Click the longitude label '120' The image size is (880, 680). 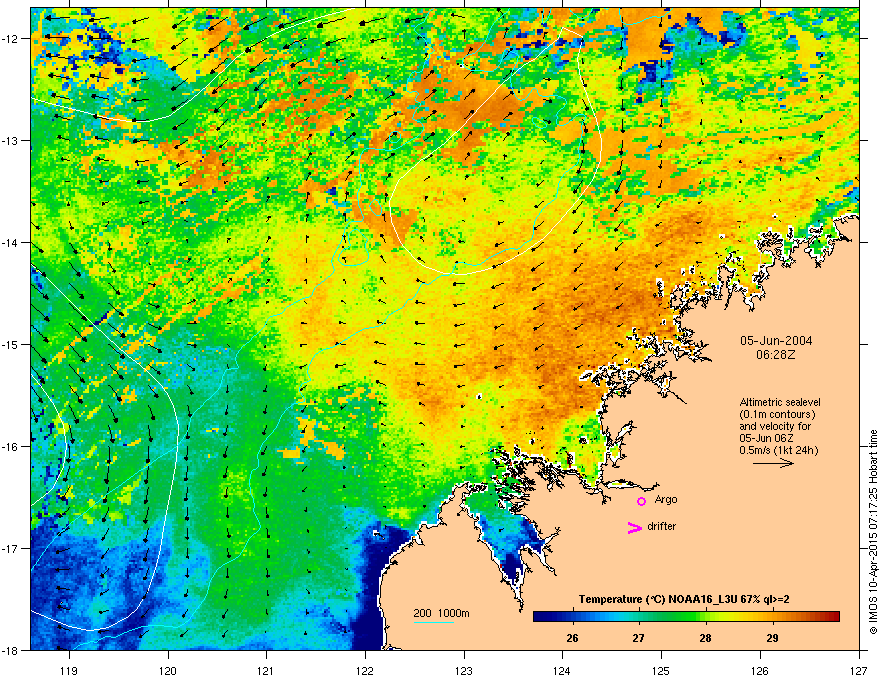click(168, 670)
